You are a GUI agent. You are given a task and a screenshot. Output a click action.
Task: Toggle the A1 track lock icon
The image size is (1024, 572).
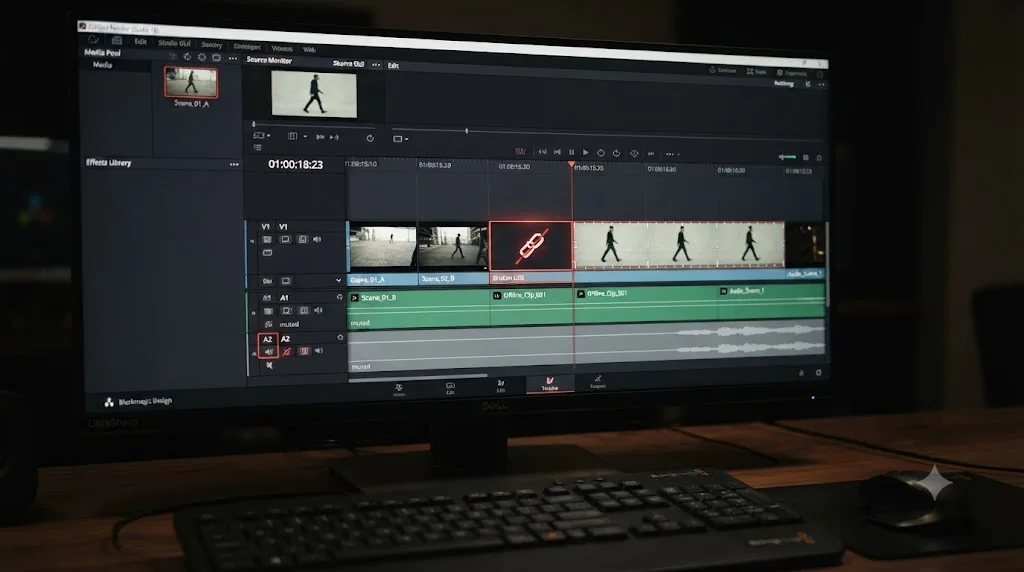pos(268,311)
